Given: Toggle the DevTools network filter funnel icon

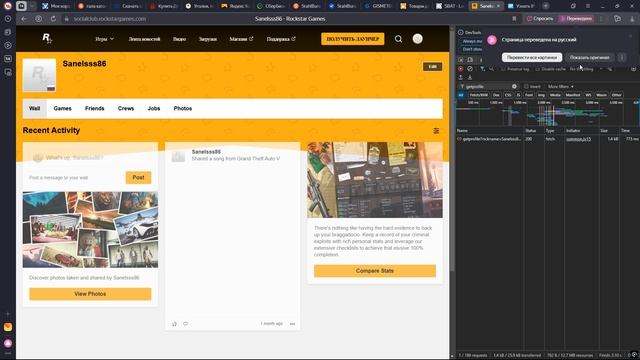Looking at the screenshot, I should pyautogui.click(x=482, y=69).
